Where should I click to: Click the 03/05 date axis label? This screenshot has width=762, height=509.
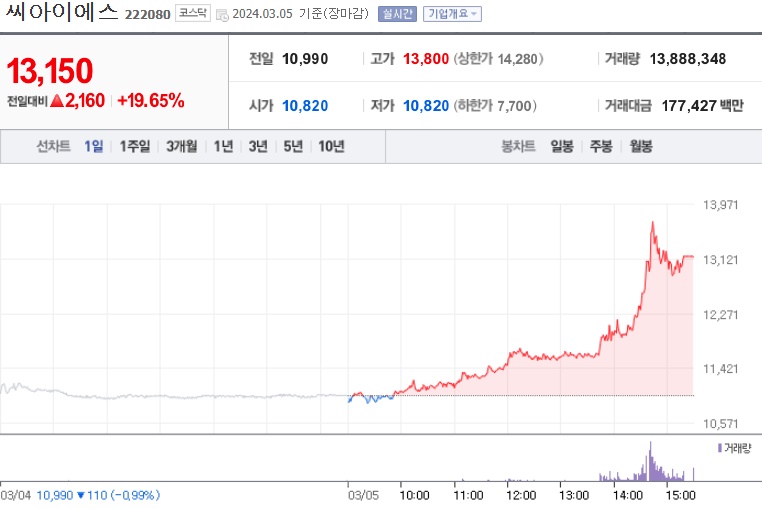pyautogui.click(x=363, y=495)
